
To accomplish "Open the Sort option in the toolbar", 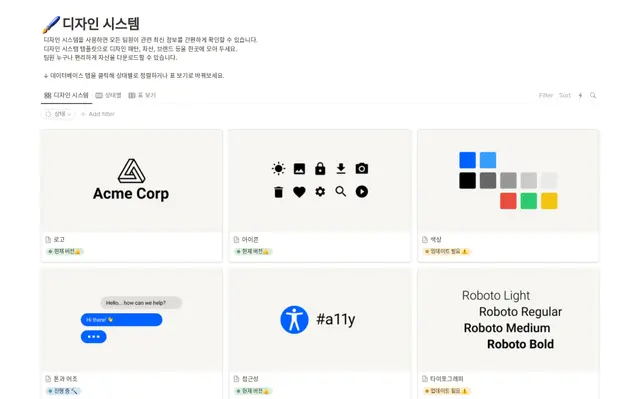I will pyautogui.click(x=565, y=95).
